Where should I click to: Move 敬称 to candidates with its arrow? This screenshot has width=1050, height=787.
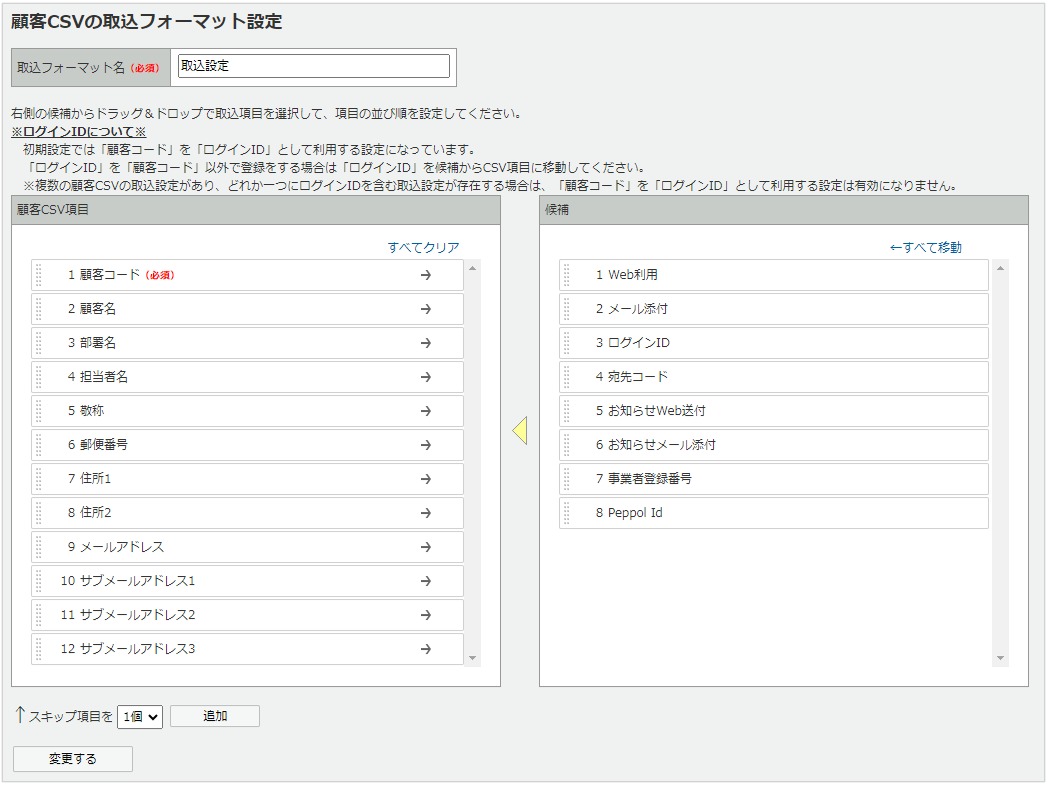[x=428, y=411]
